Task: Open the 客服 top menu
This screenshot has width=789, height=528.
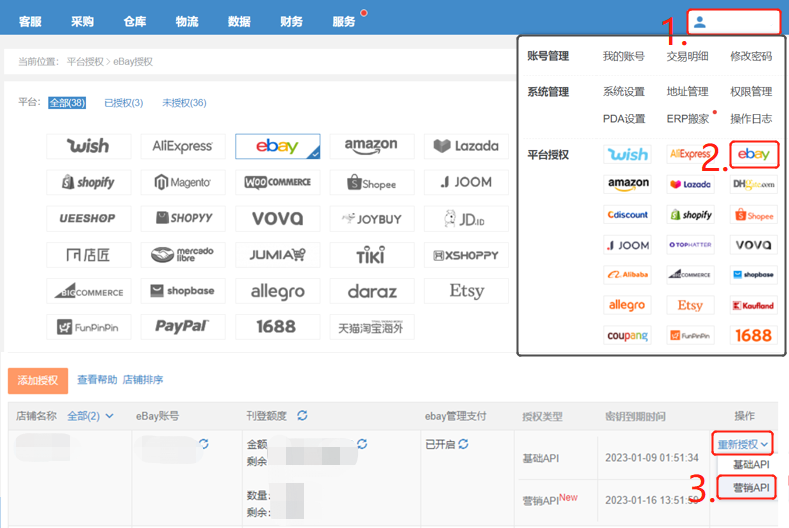Action: 30,22
